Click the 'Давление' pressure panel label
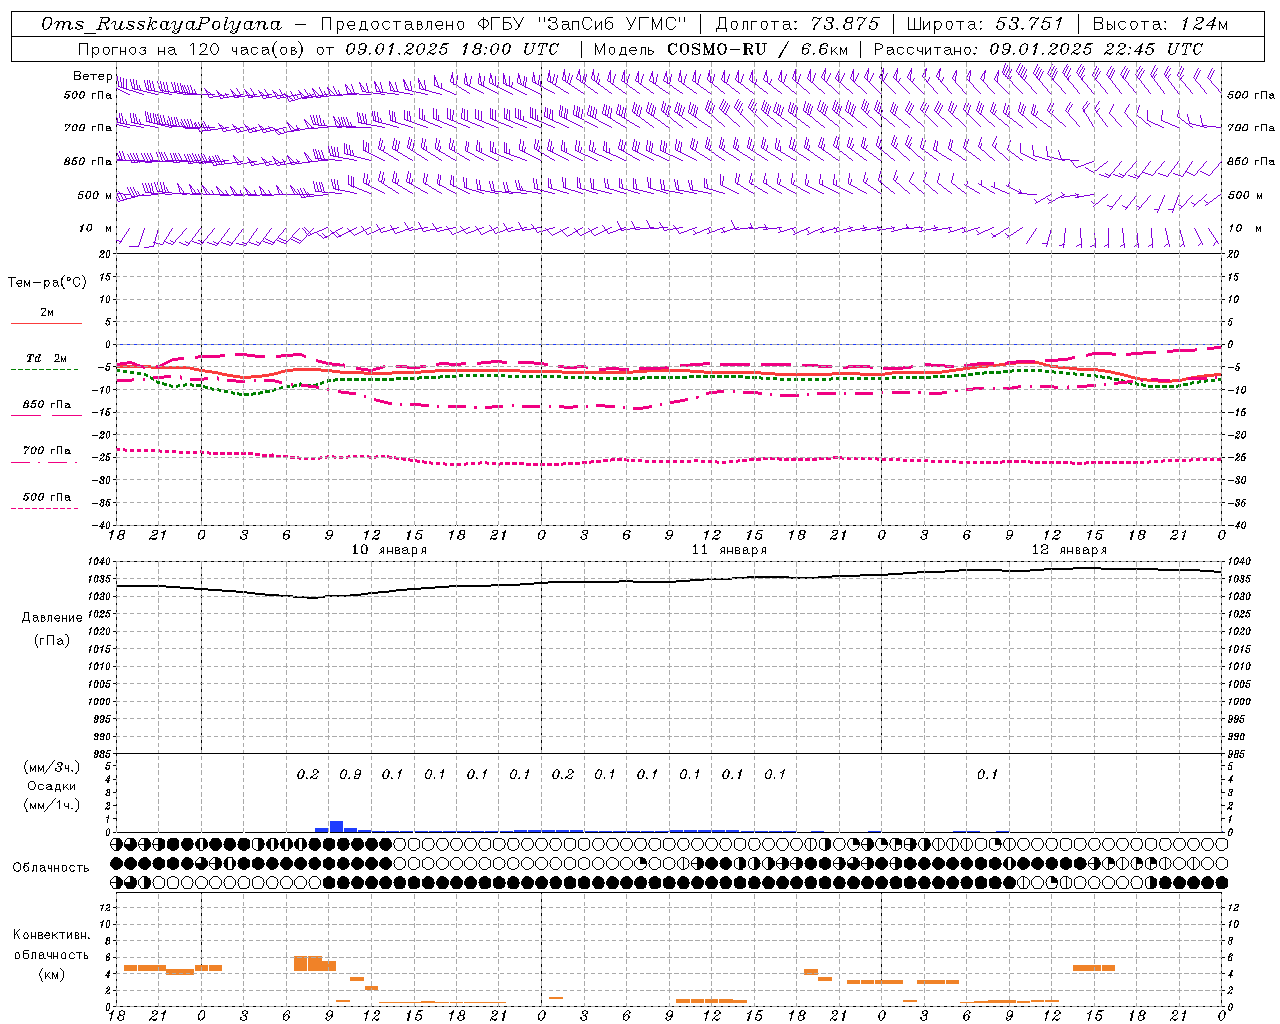The width and height of the screenshot is (1280, 1024). coord(52,618)
